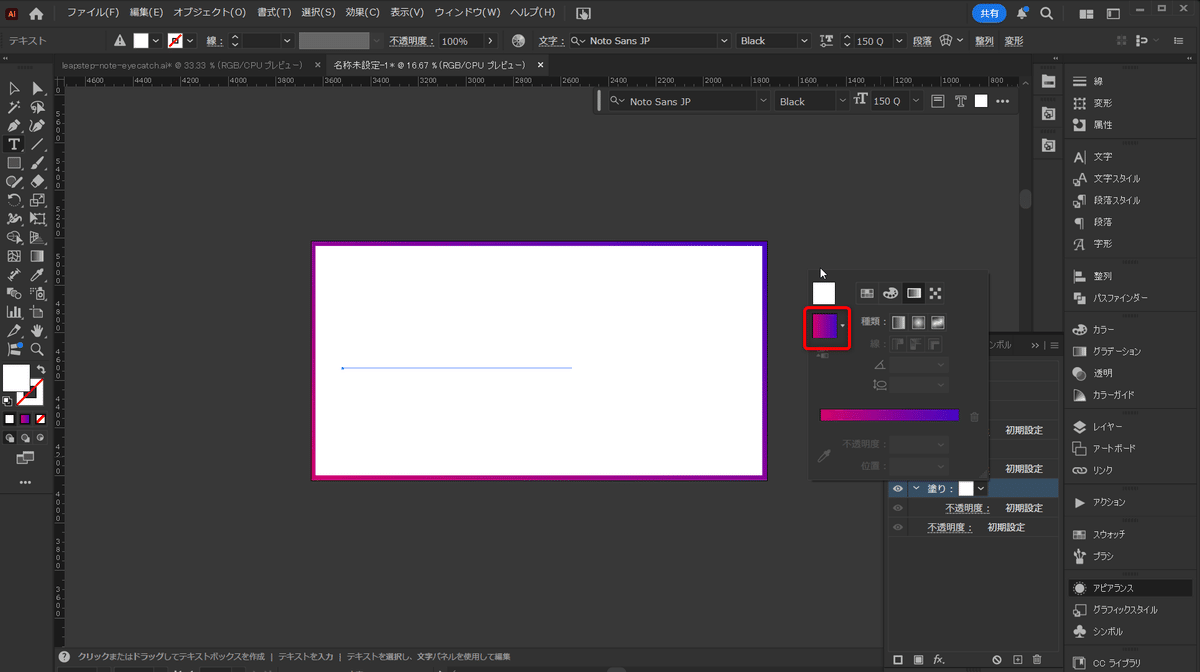Toggle visibility eye of 塗り row
Screen dimensions: 1200x672
[x=898, y=489]
